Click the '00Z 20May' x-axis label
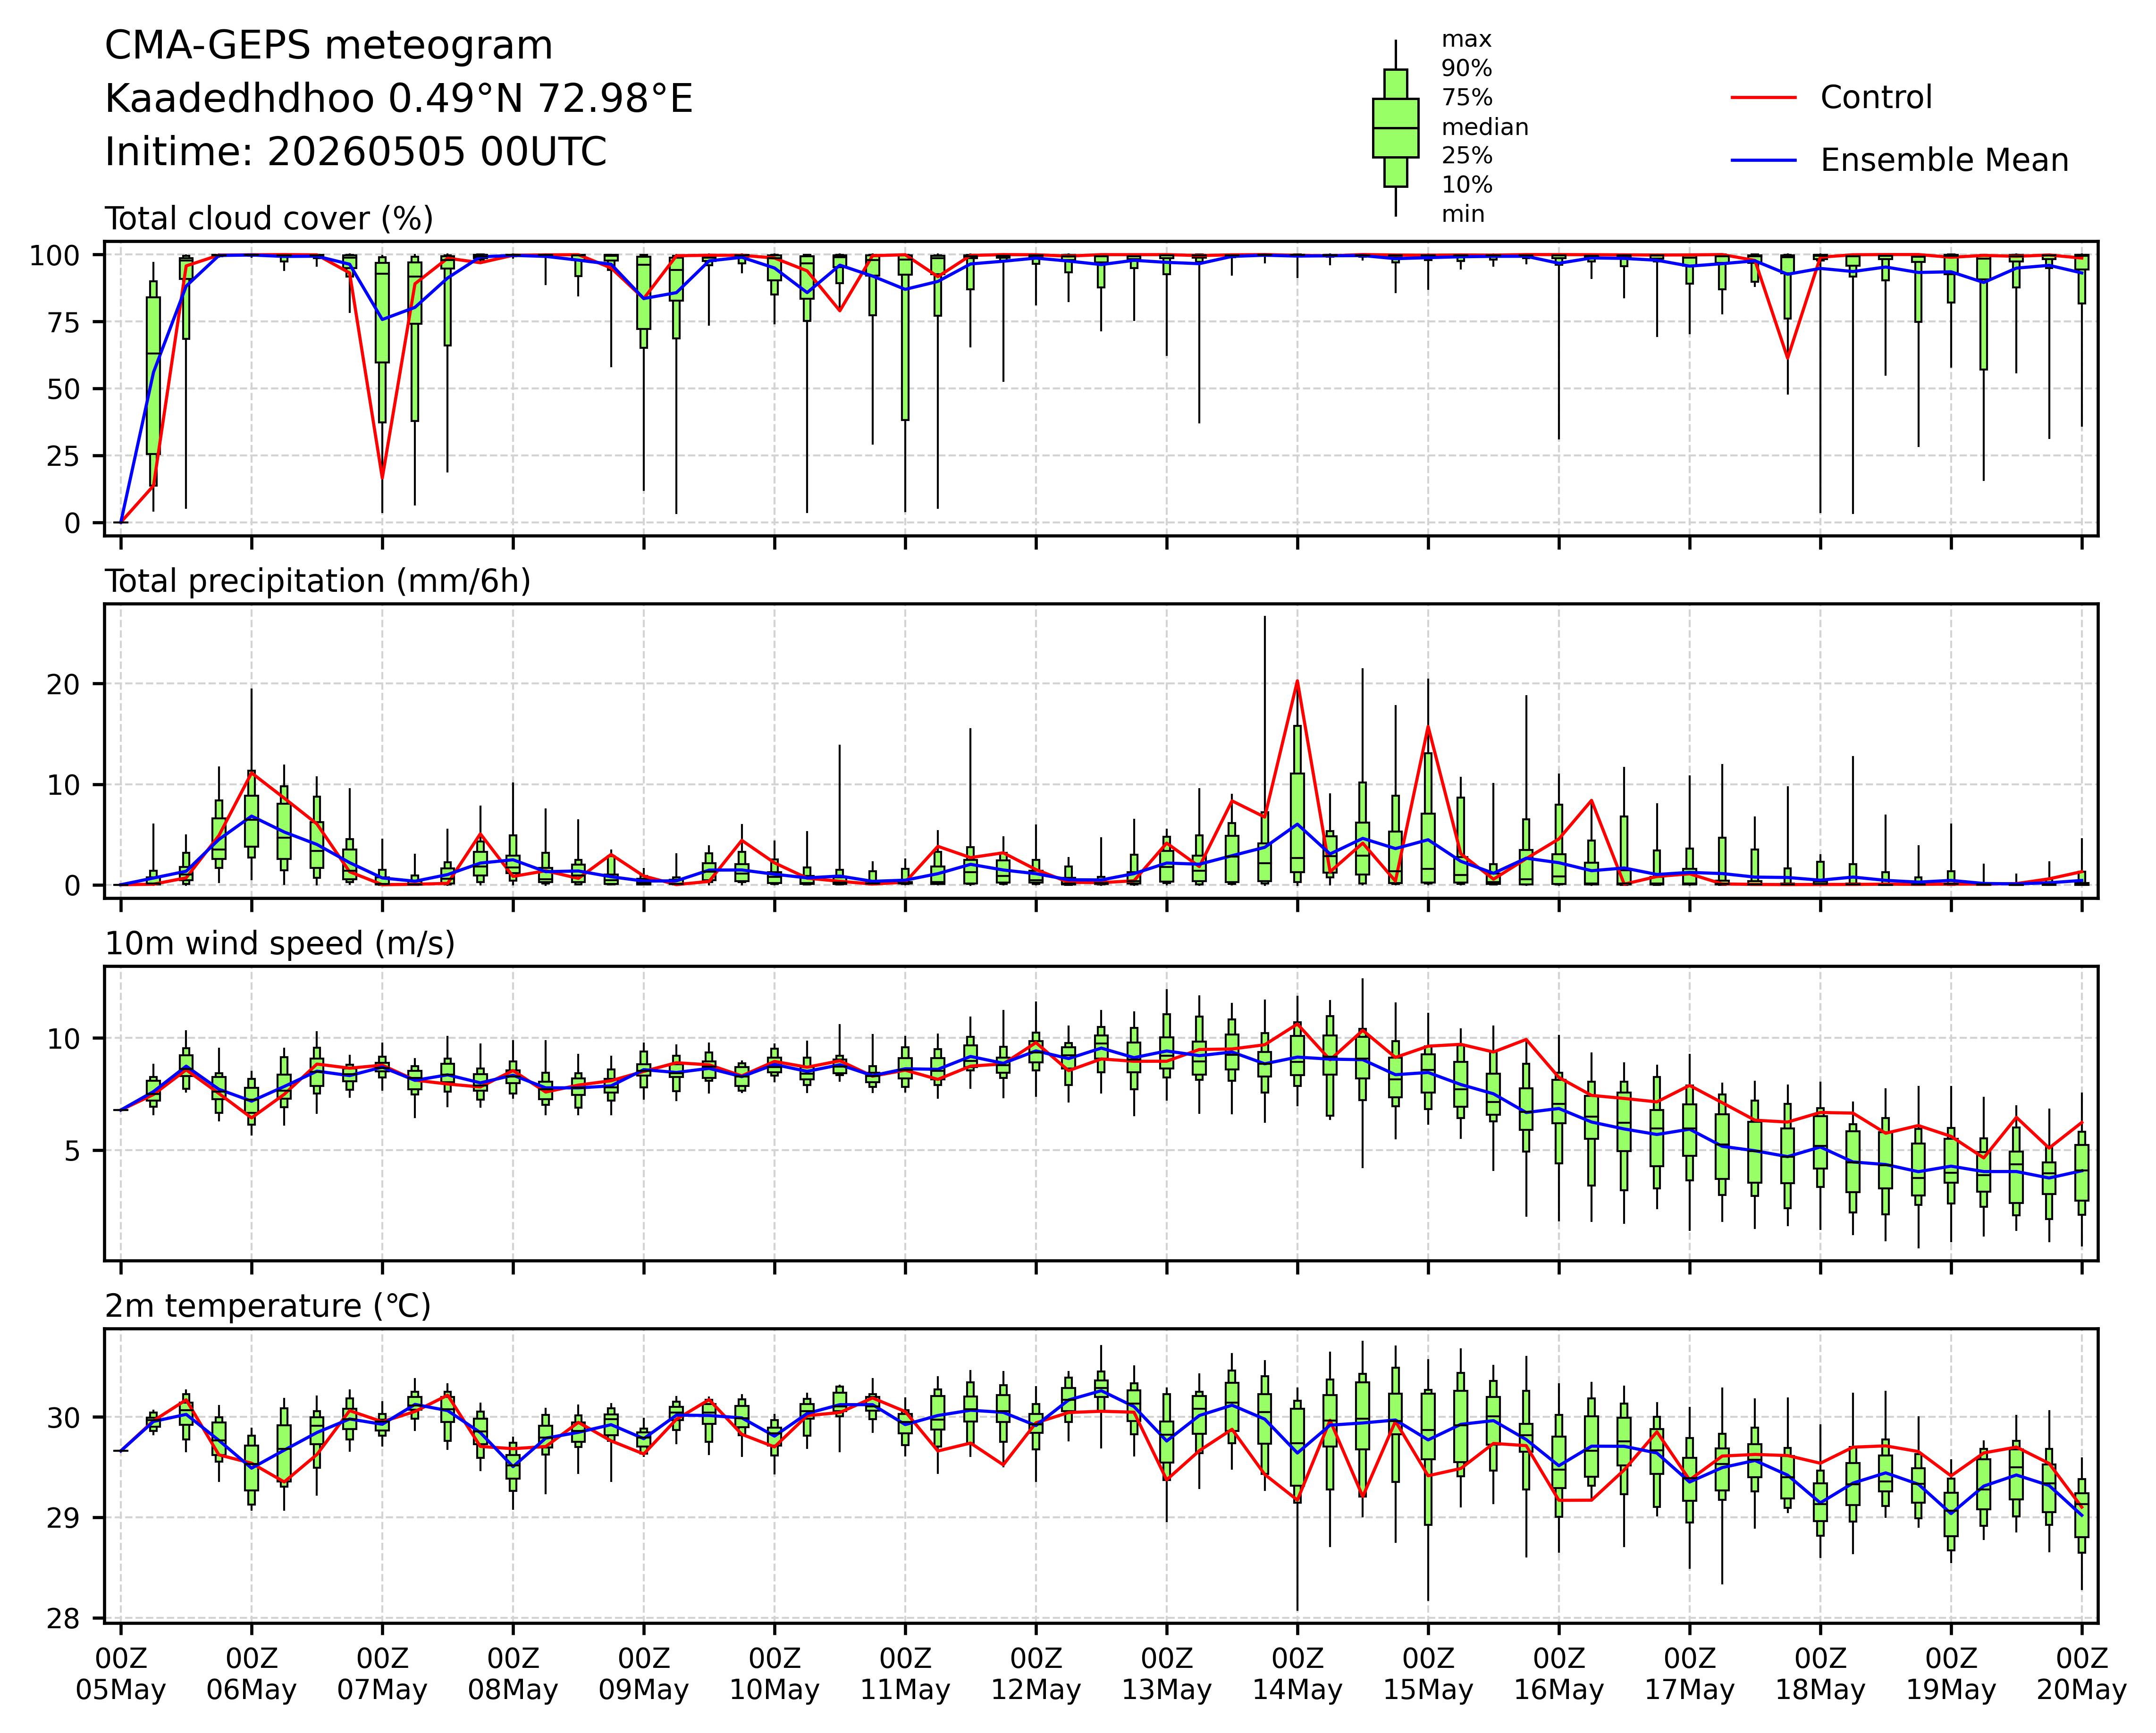Screen dimensions: 2156x1733 click(2082, 1674)
